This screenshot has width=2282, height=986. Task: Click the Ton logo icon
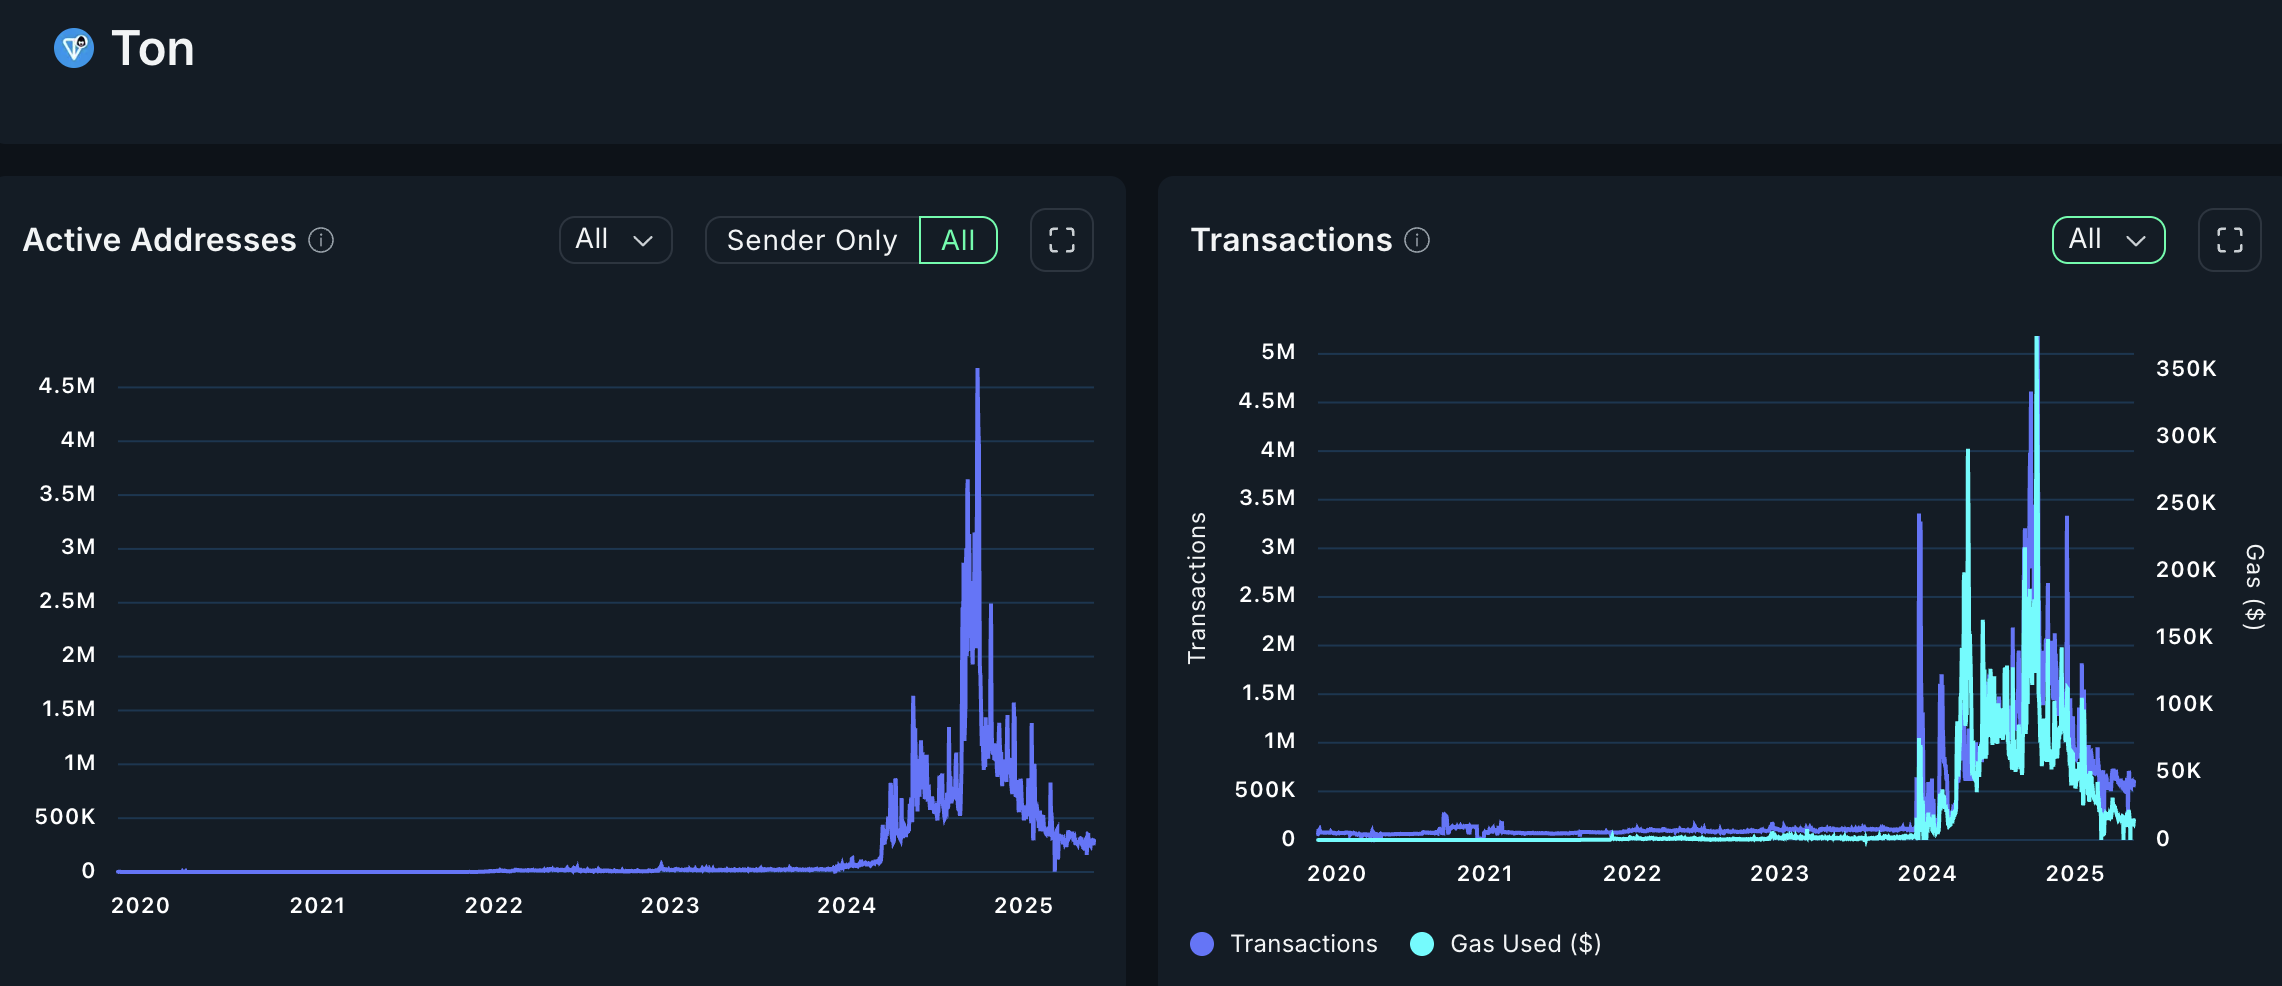click(74, 48)
